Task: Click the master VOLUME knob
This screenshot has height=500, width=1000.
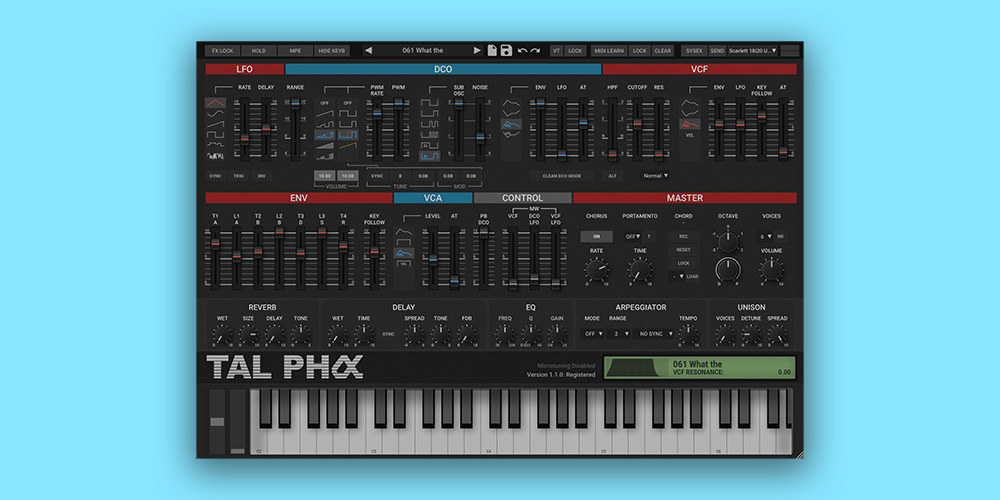Action: coord(772,270)
